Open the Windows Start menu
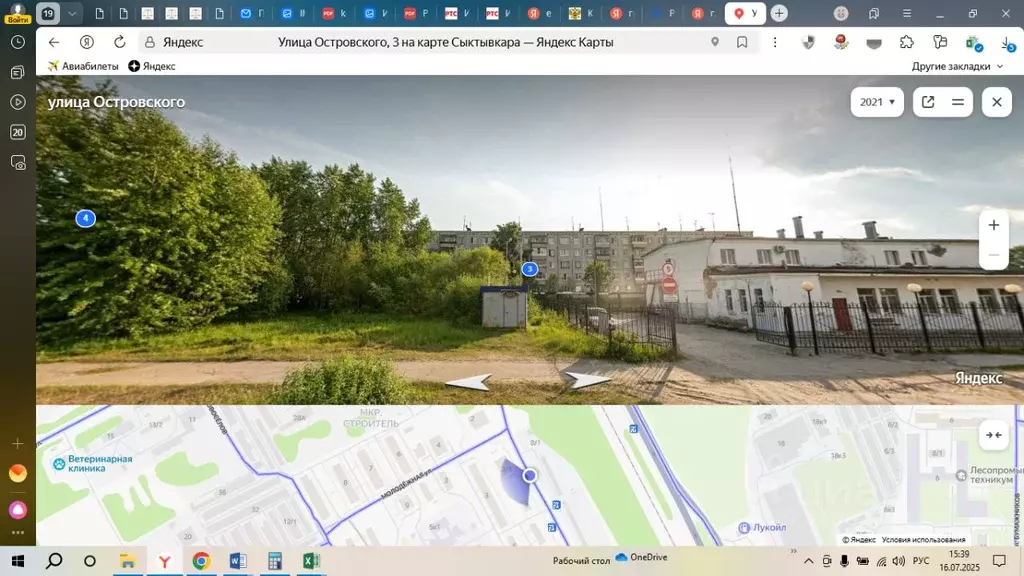 [18, 560]
